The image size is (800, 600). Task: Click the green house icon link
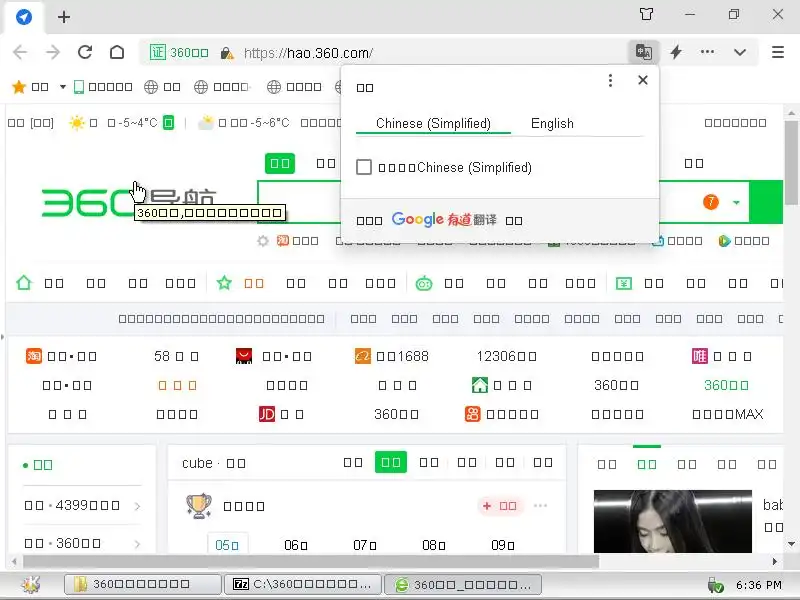pos(480,385)
